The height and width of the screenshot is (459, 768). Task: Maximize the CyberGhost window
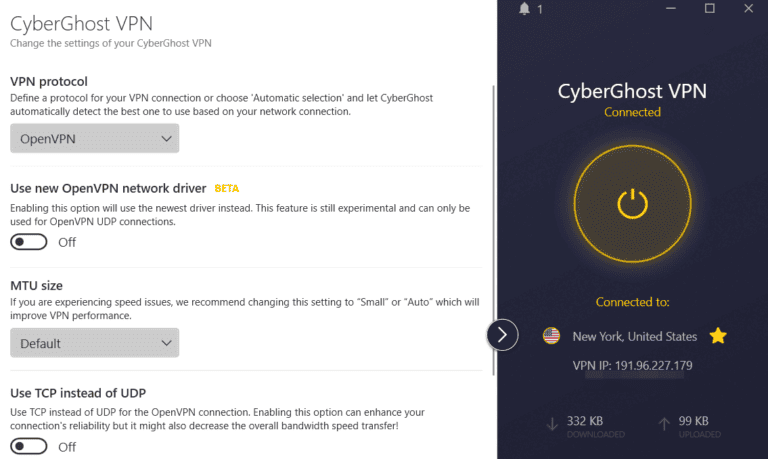point(710,9)
